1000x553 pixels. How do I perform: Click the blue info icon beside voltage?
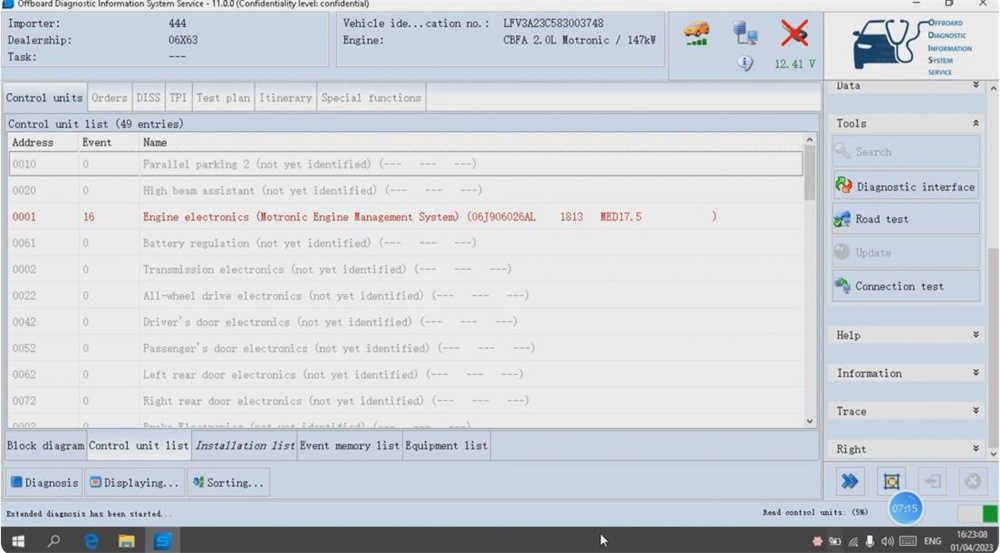(x=745, y=63)
